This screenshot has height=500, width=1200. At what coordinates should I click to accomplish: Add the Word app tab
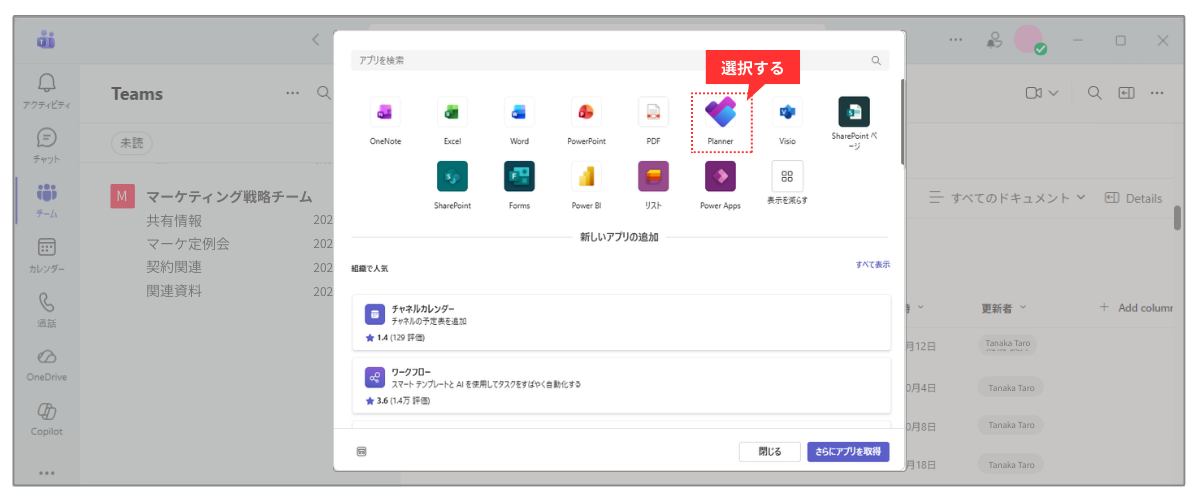519,121
